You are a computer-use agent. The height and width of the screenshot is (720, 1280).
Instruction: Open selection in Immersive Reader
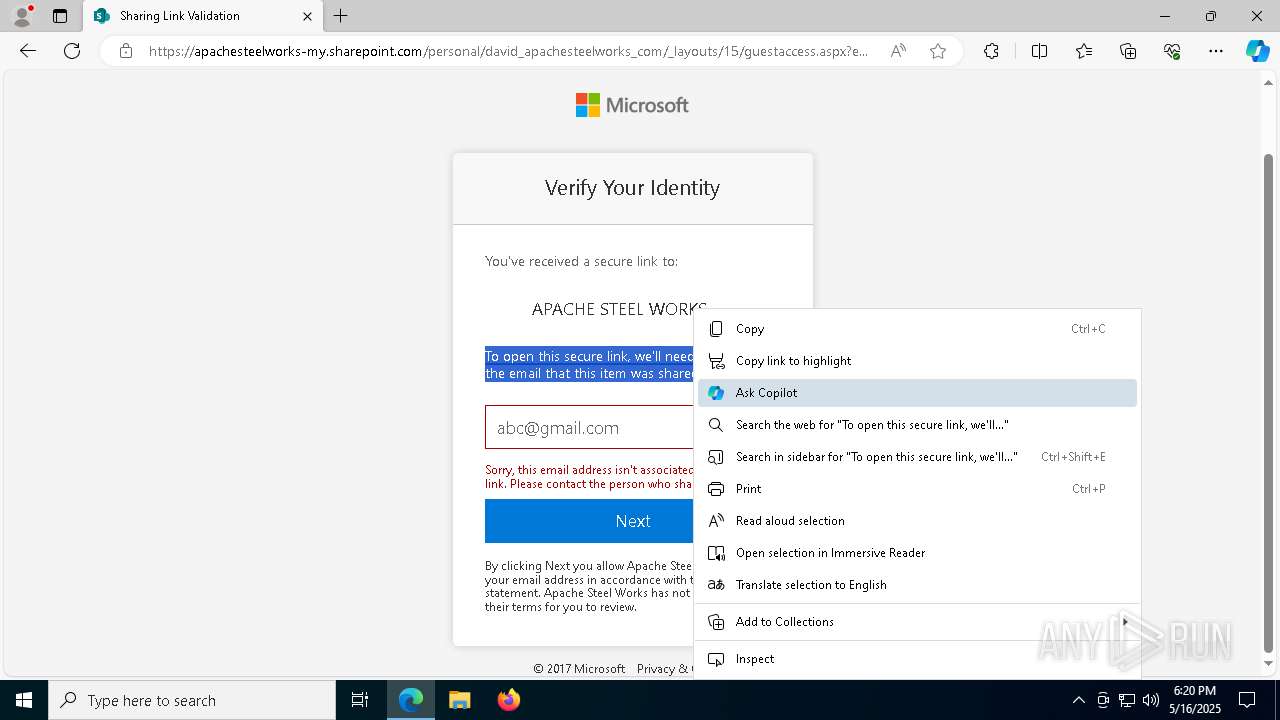917,553
